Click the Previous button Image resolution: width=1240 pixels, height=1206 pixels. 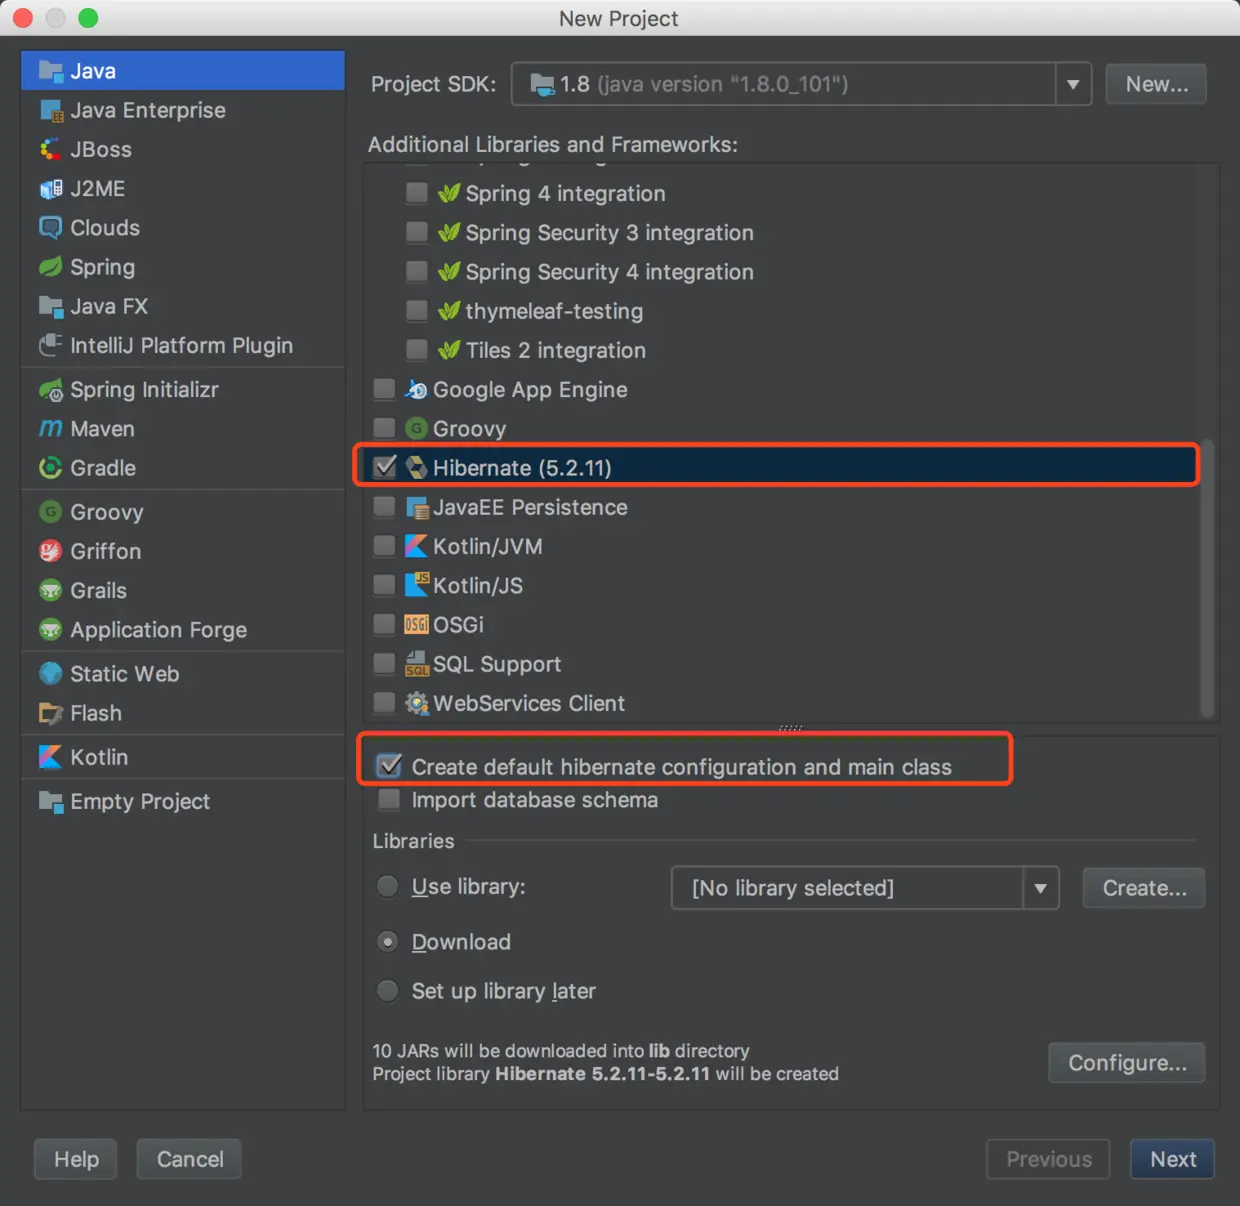point(1048,1159)
